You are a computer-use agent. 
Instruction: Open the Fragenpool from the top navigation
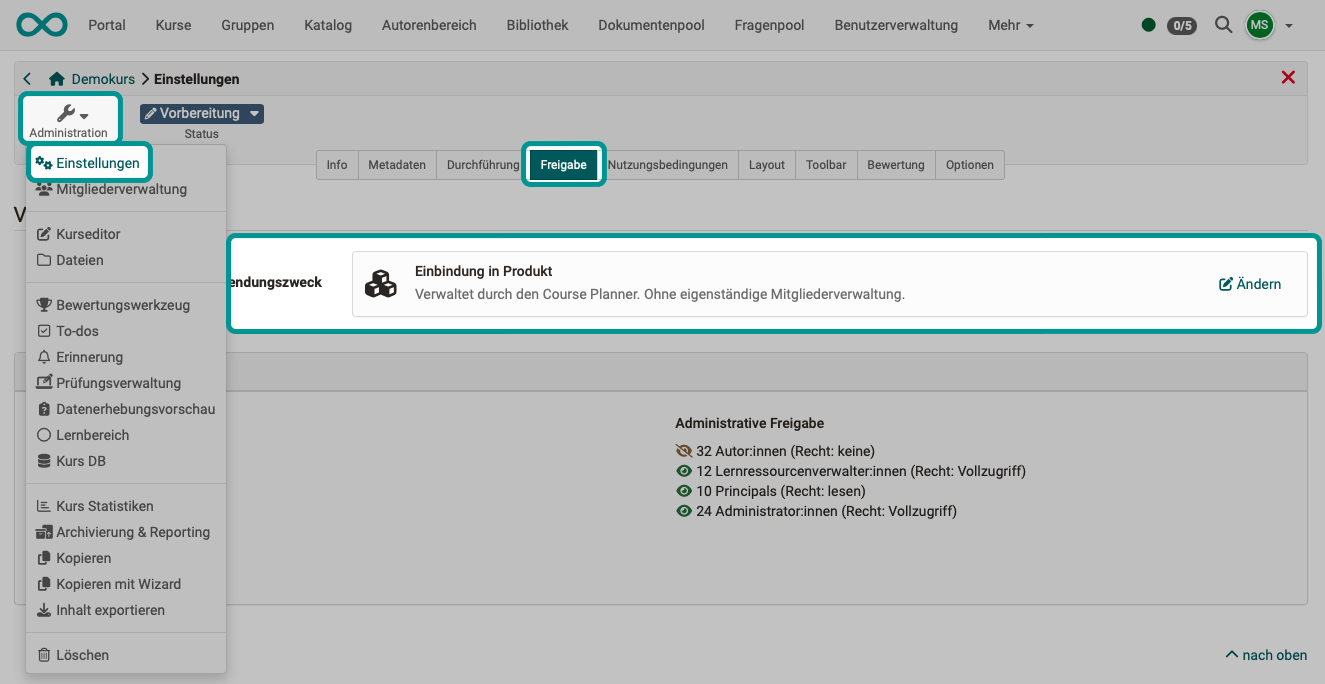(x=768, y=25)
